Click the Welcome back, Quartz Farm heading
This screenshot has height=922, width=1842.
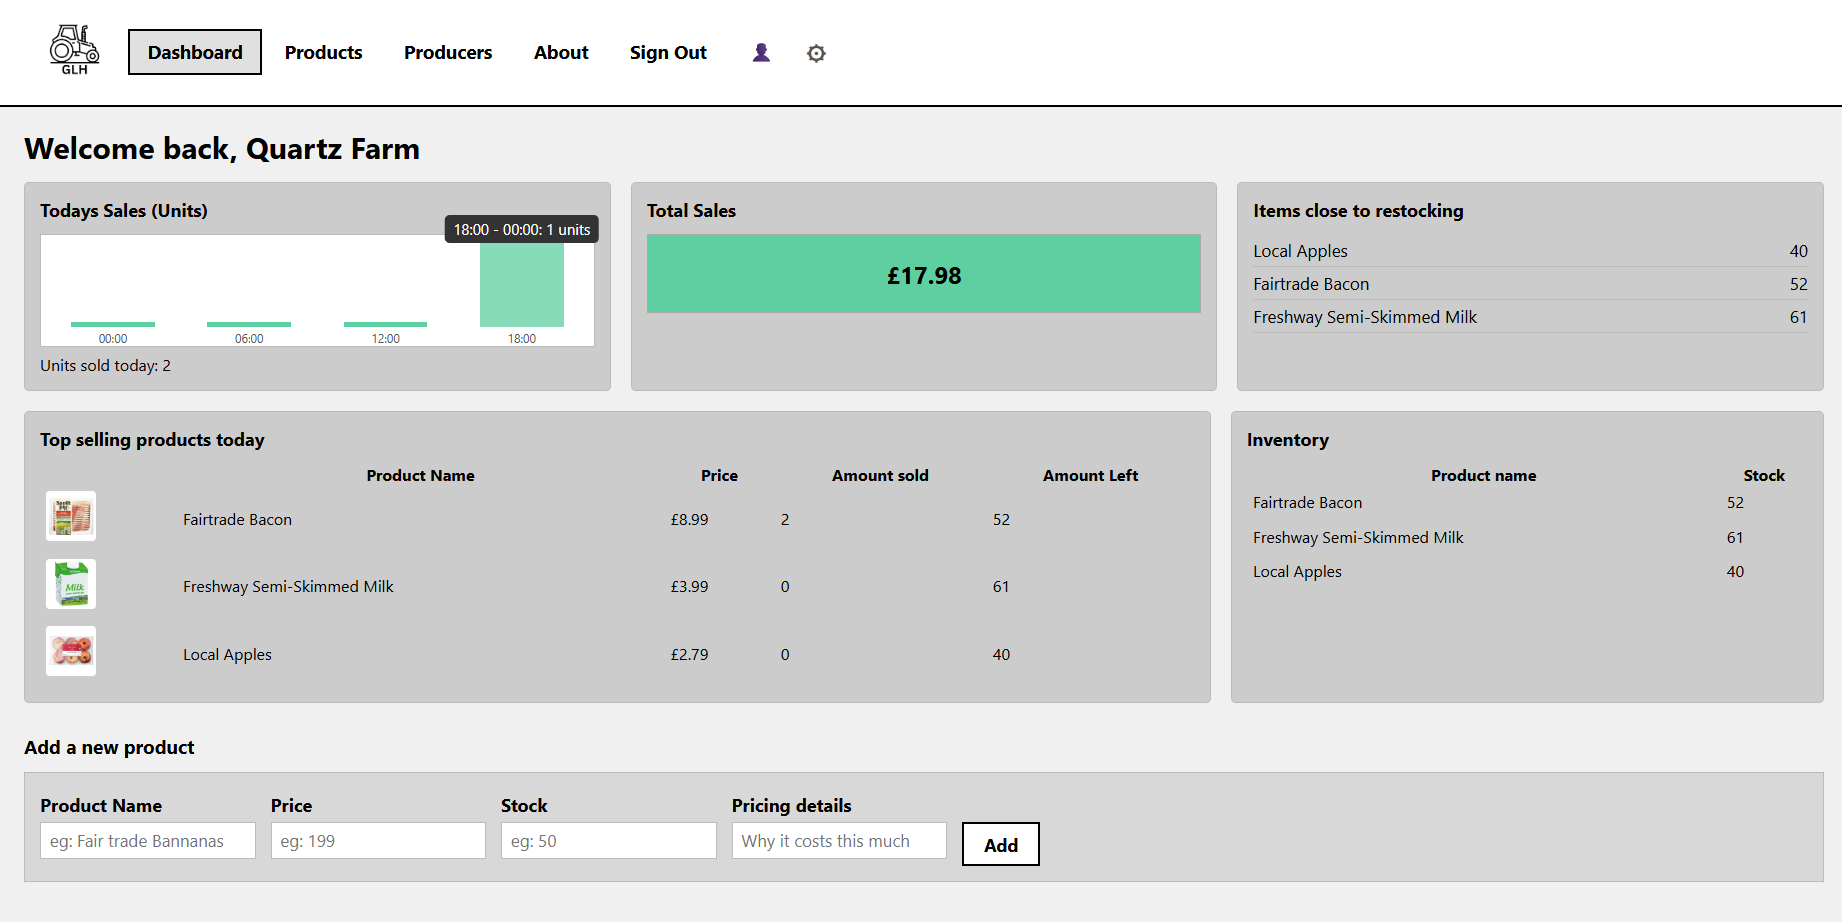222,149
